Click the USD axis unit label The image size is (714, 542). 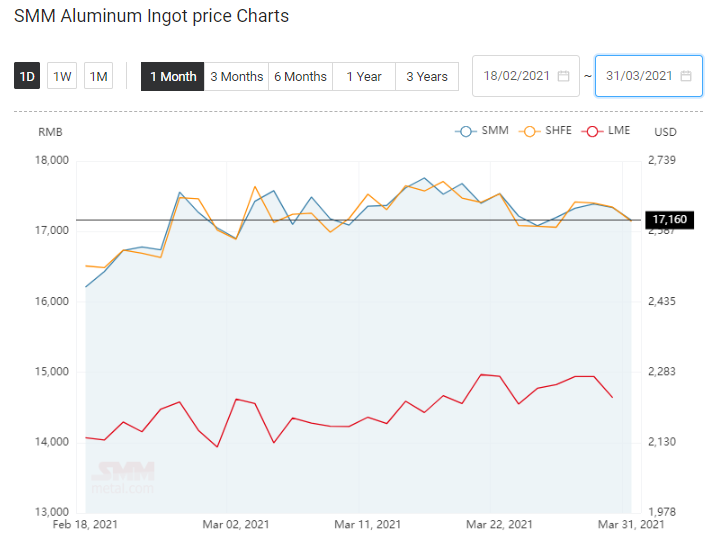[x=665, y=132]
